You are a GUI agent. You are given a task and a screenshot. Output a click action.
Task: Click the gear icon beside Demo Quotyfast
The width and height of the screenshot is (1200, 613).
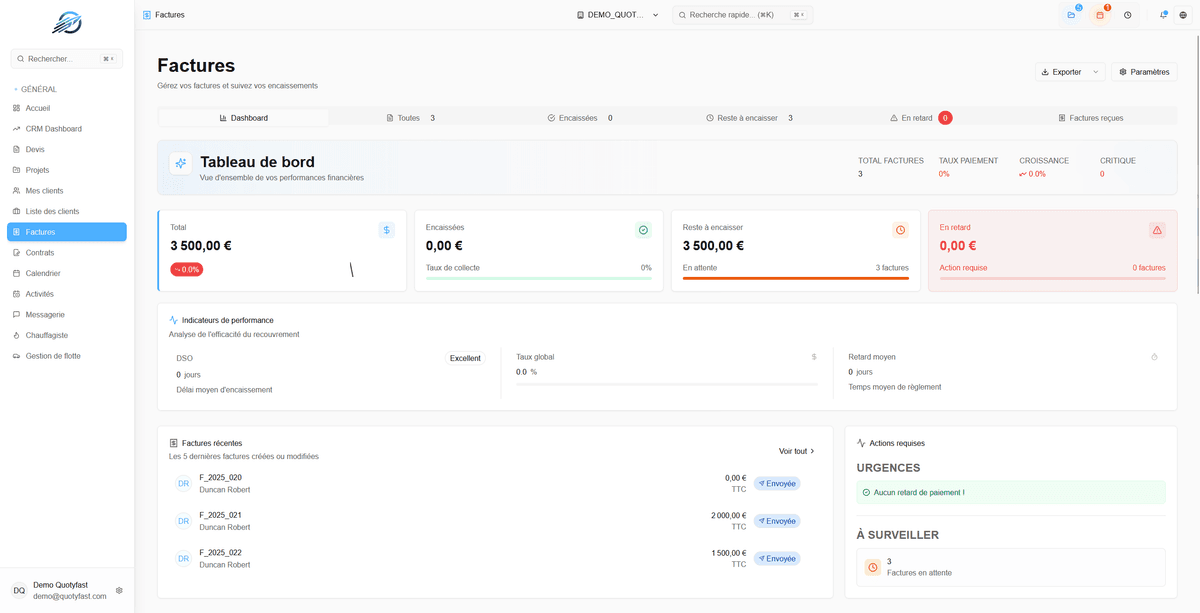[119, 591]
